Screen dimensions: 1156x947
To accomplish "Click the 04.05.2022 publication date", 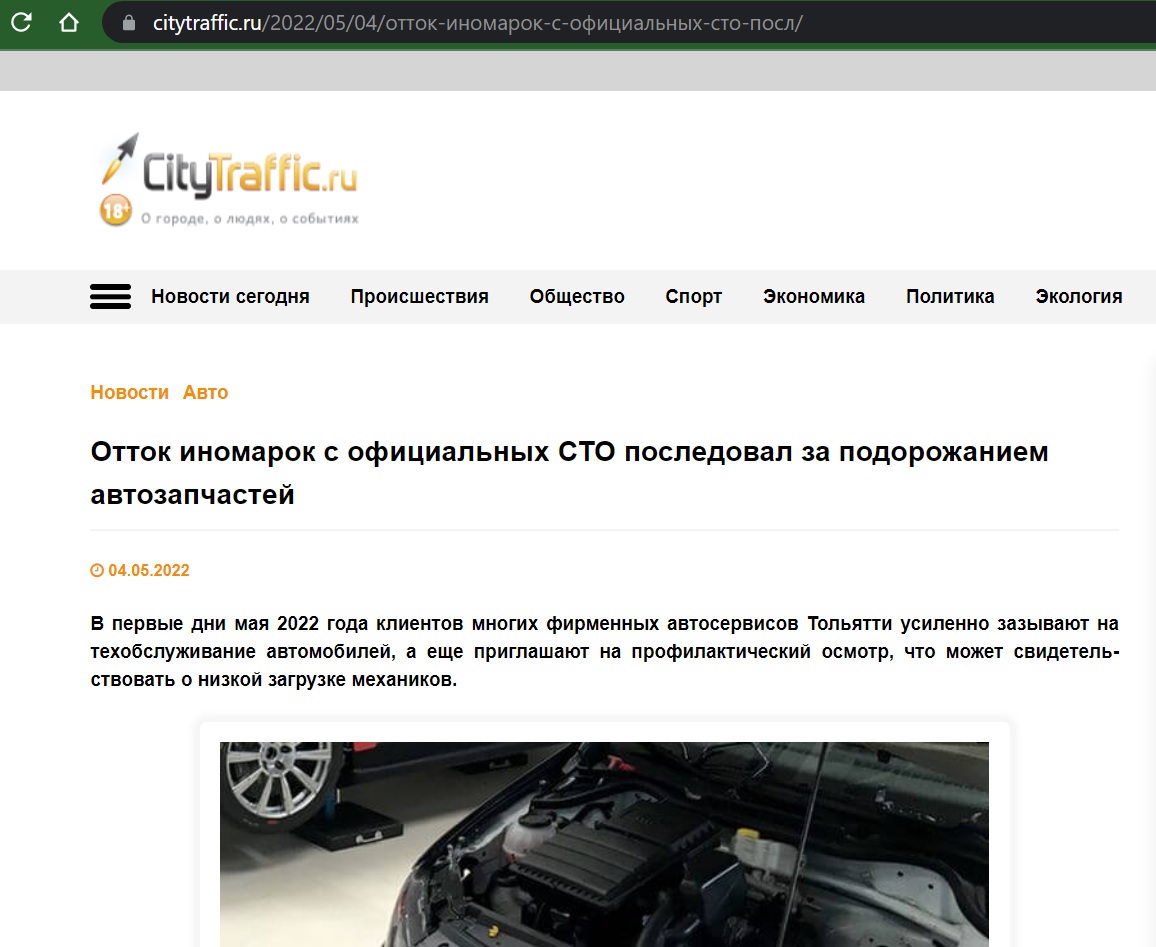I will coord(149,571).
